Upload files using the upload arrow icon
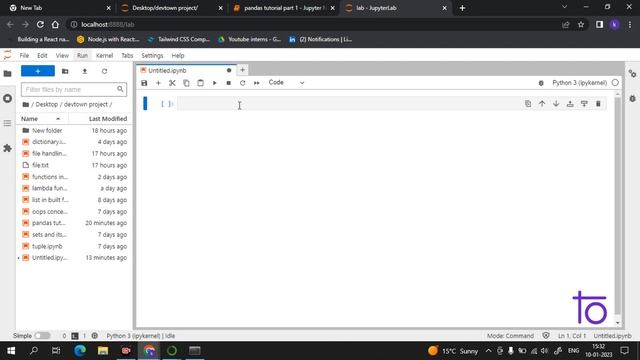 [x=84, y=71]
